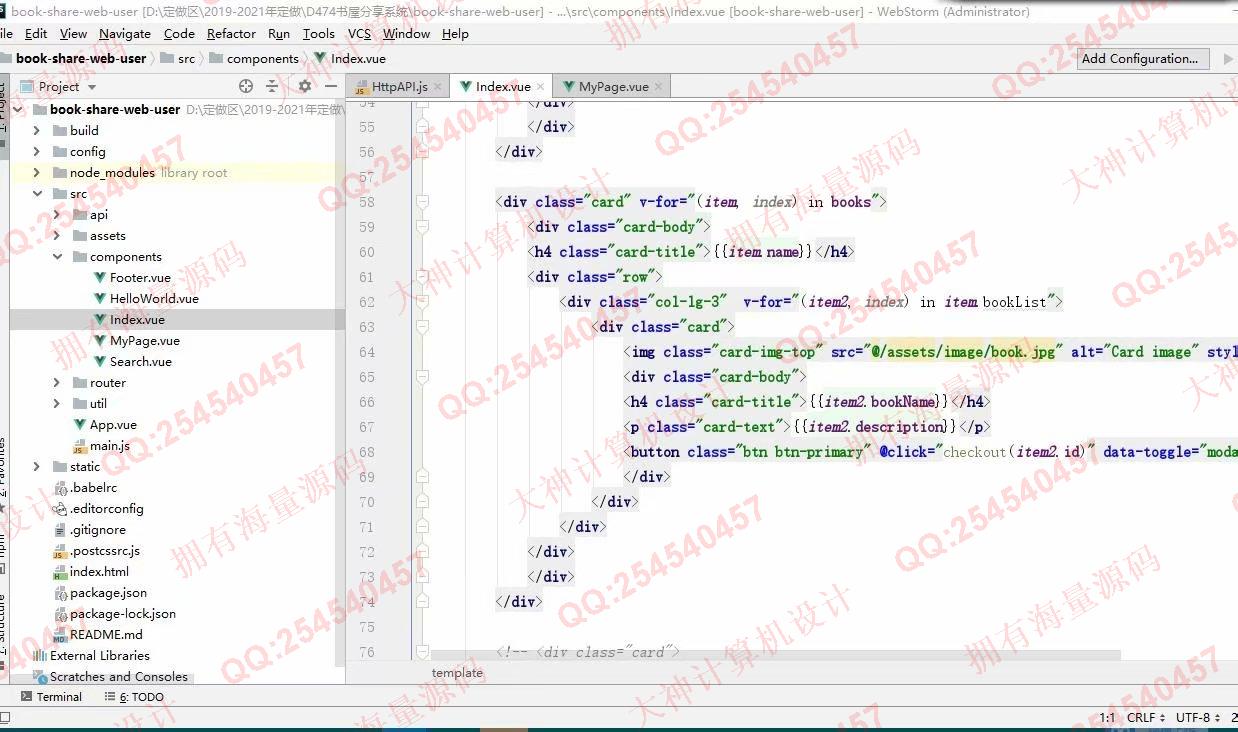This screenshot has width=1238, height=732.
Task: Select index.html in project tree
Action: tap(99, 571)
